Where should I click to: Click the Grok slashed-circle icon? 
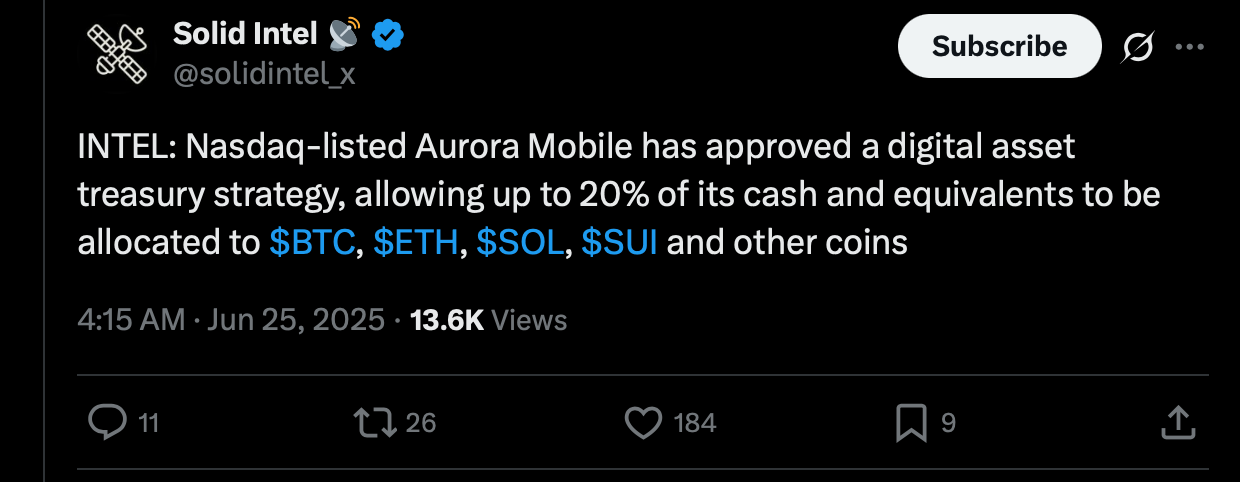[1136, 46]
